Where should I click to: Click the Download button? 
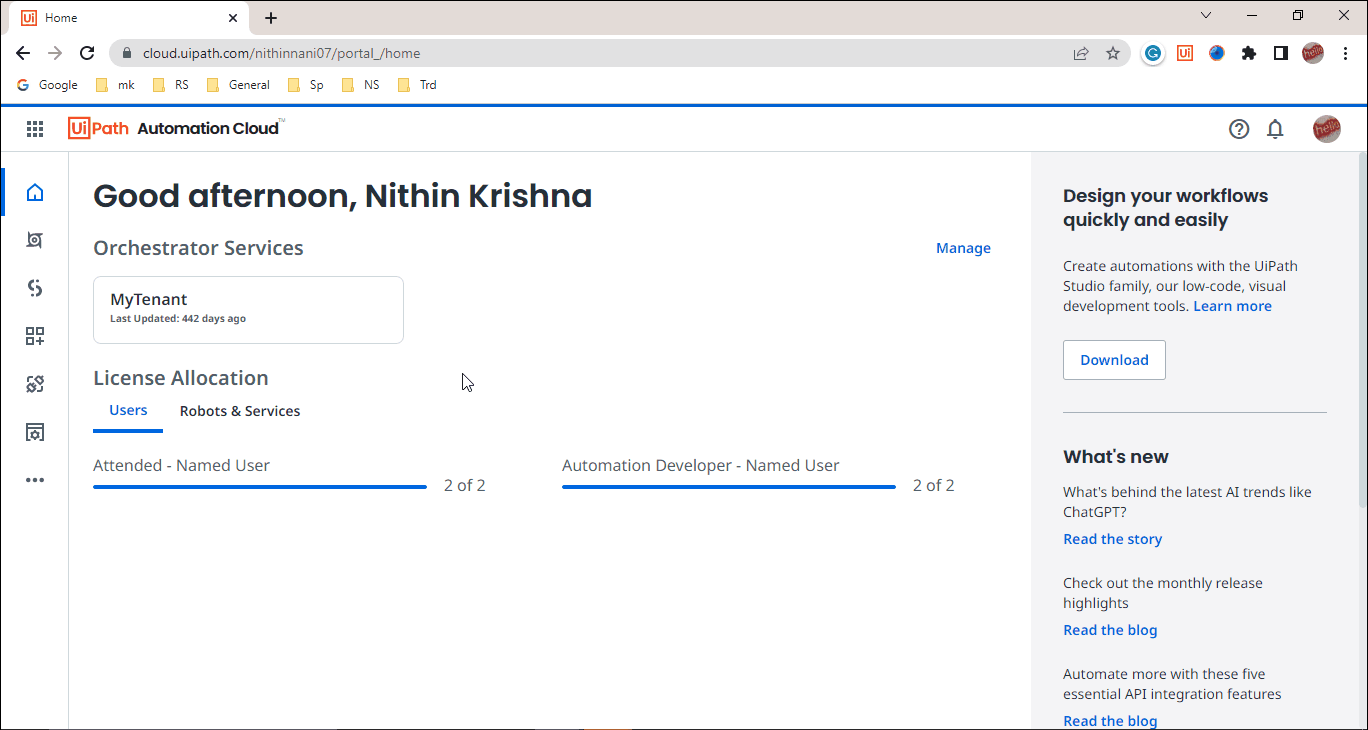click(1114, 360)
